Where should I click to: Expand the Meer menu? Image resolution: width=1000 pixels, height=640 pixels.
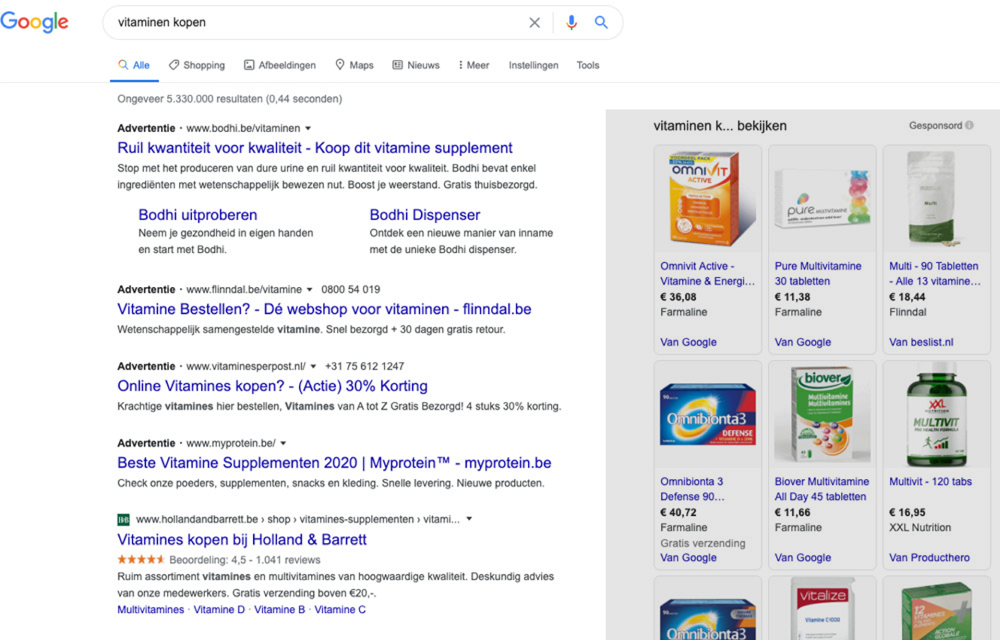pos(474,65)
